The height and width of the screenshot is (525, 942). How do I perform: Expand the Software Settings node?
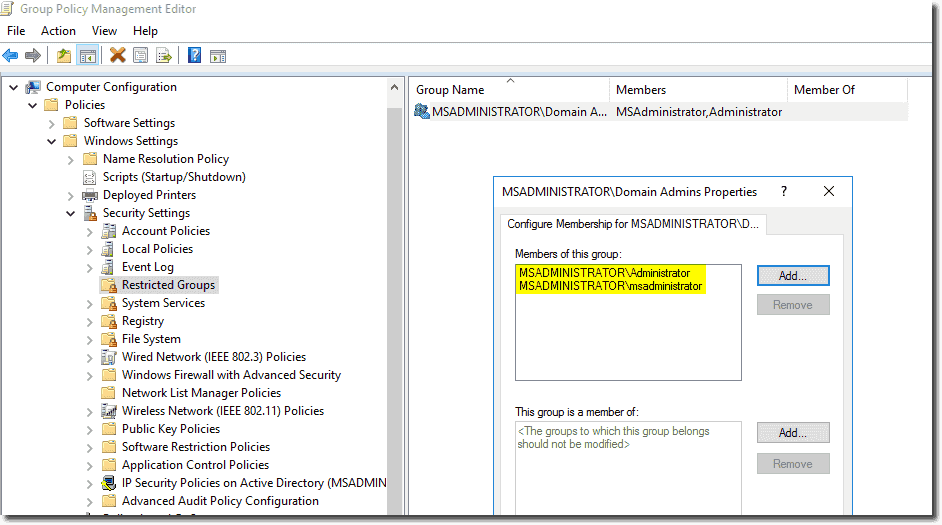coord(52,123)
